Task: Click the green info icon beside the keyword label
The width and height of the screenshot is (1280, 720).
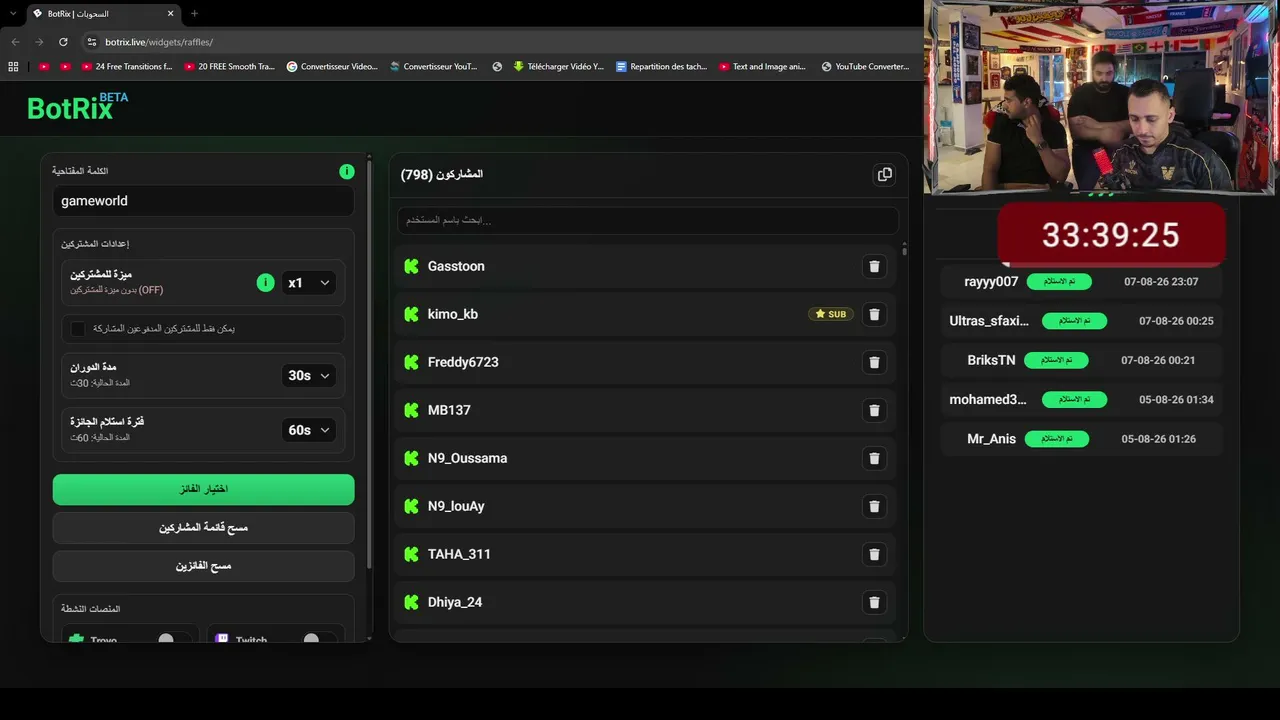Action: (x=346, y=171)
